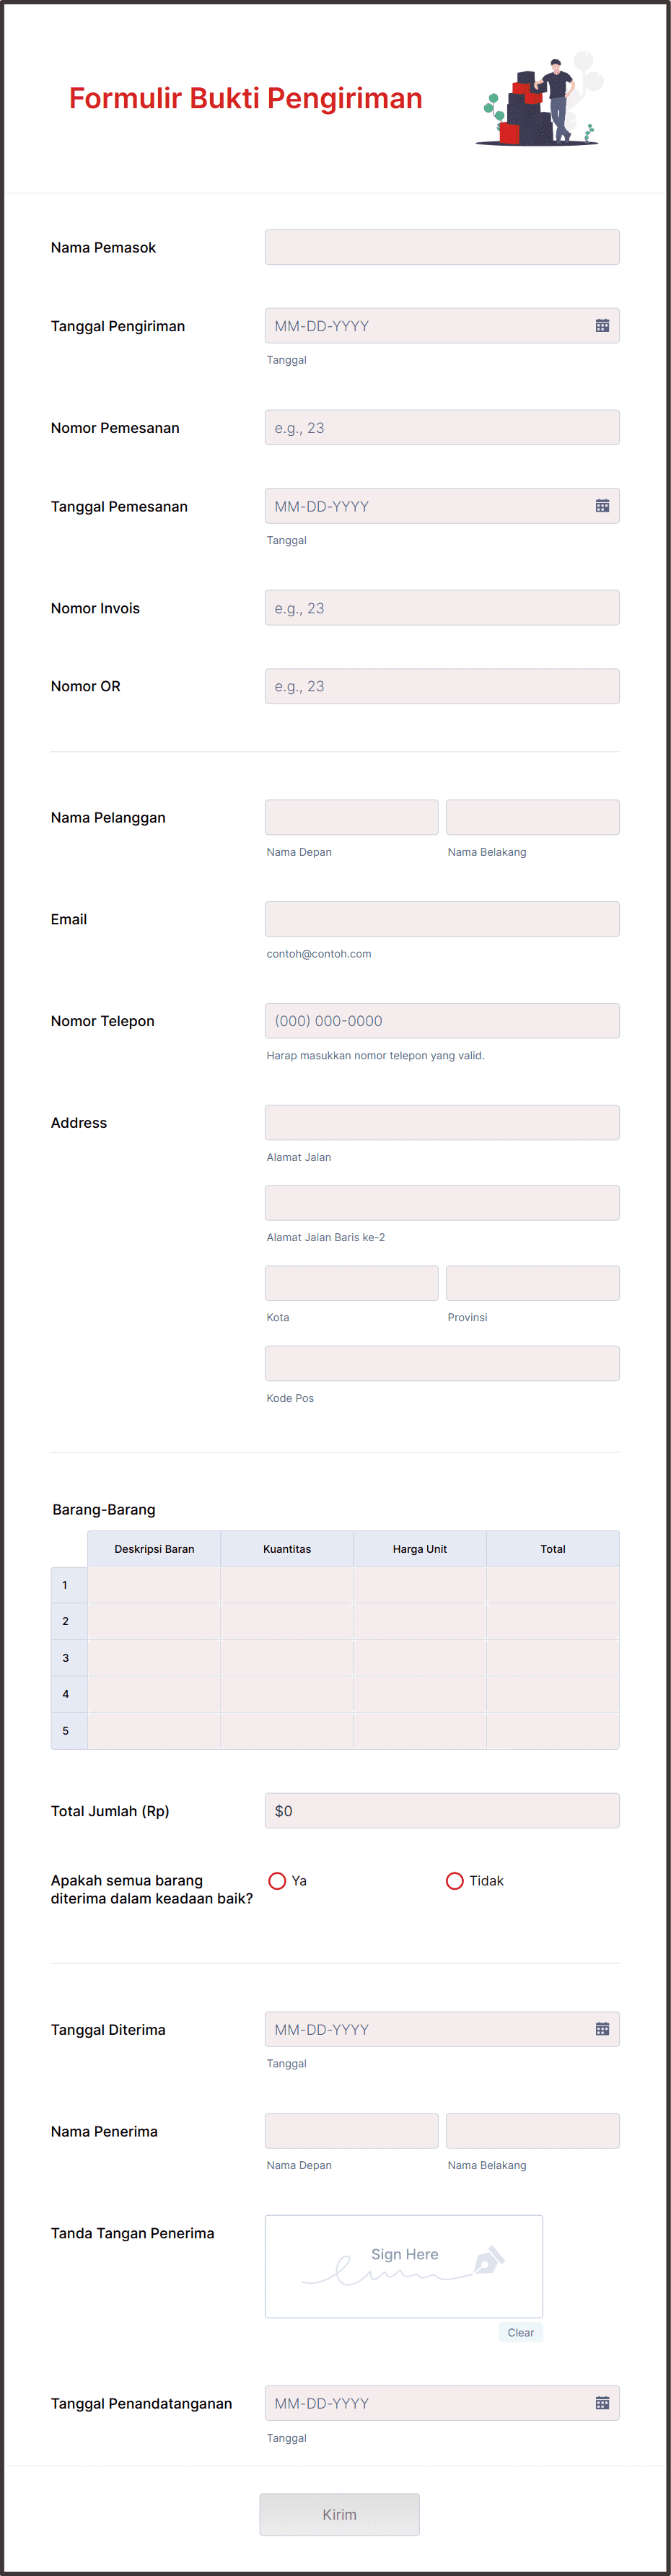Screen dimensions: 671x2576
Task: Click the delivery illustration in header
Action: click(540, 99)
